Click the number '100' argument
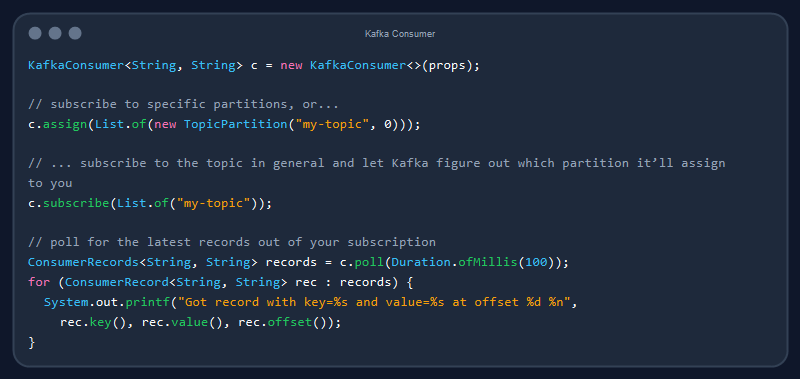This screenshot has width=800, height=379. pyautogui.click(x=536, y=263)
